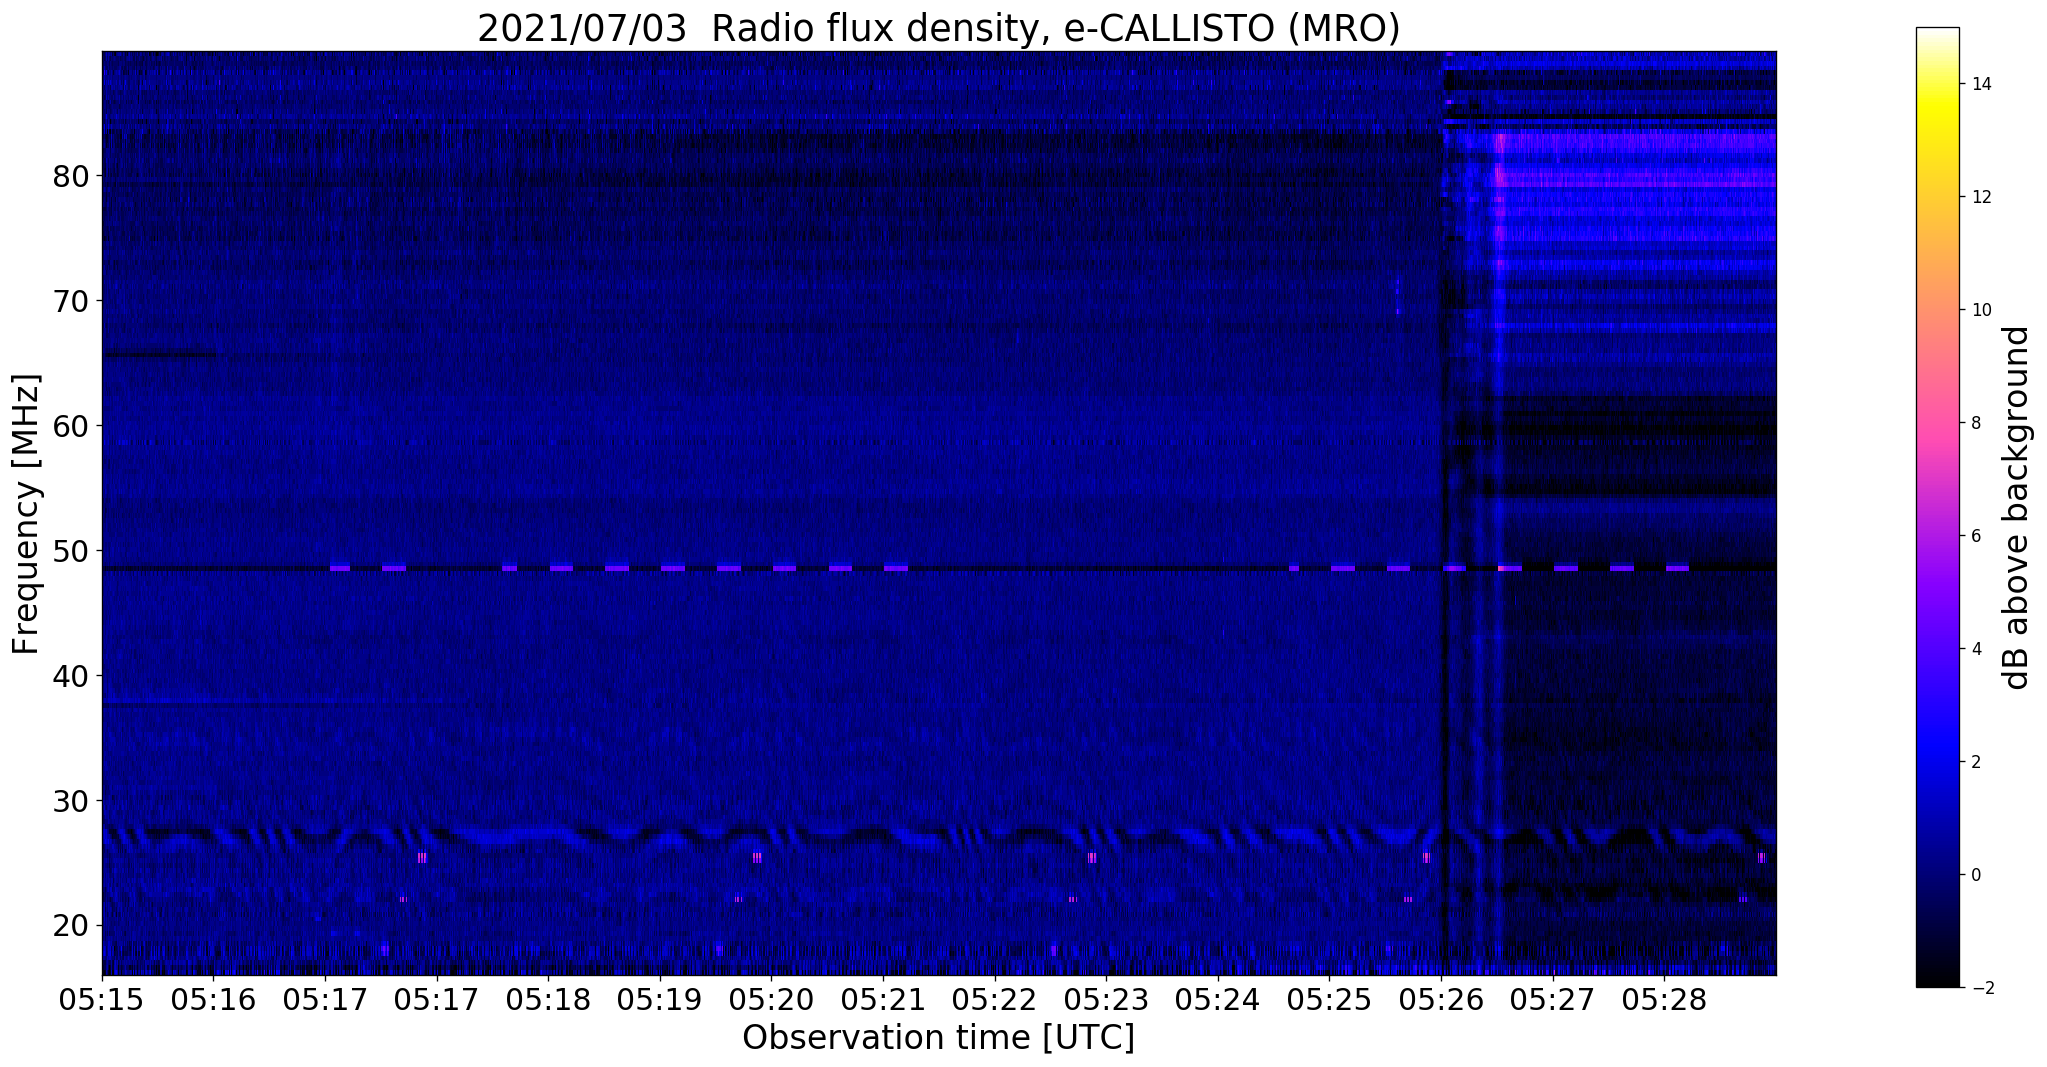Click the 8 tick on the colorbar

tap(1975, 423)
